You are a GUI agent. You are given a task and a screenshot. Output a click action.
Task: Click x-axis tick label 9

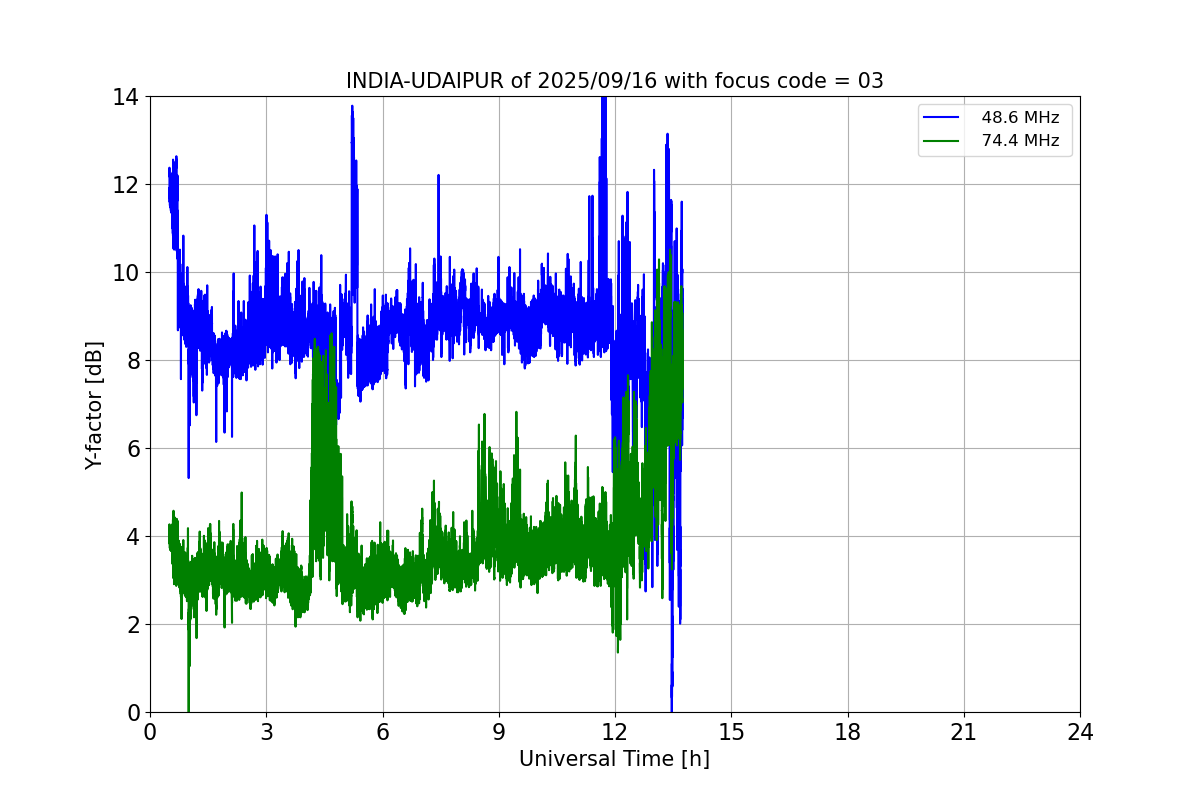point(499,732)
